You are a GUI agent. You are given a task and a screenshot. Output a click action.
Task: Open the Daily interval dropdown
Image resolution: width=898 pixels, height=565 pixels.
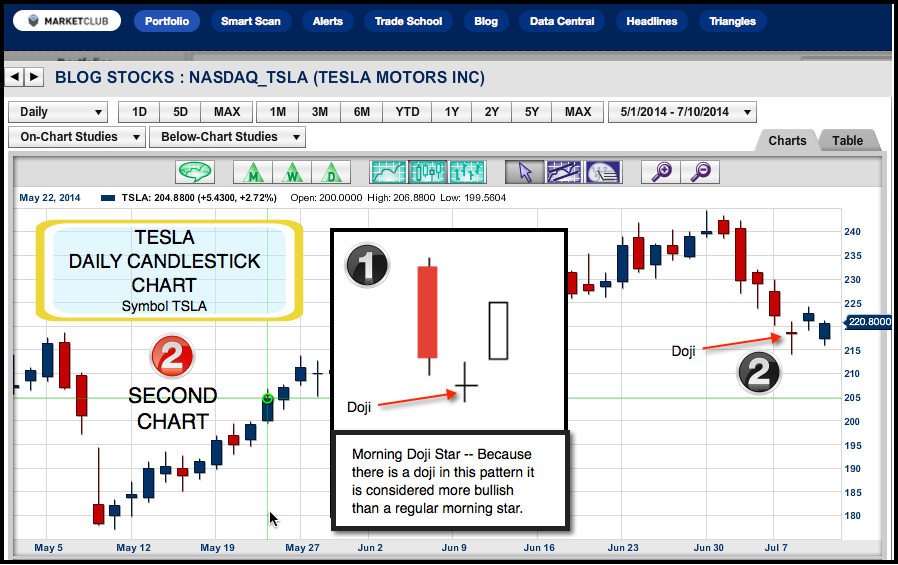[x=58, y=112]
